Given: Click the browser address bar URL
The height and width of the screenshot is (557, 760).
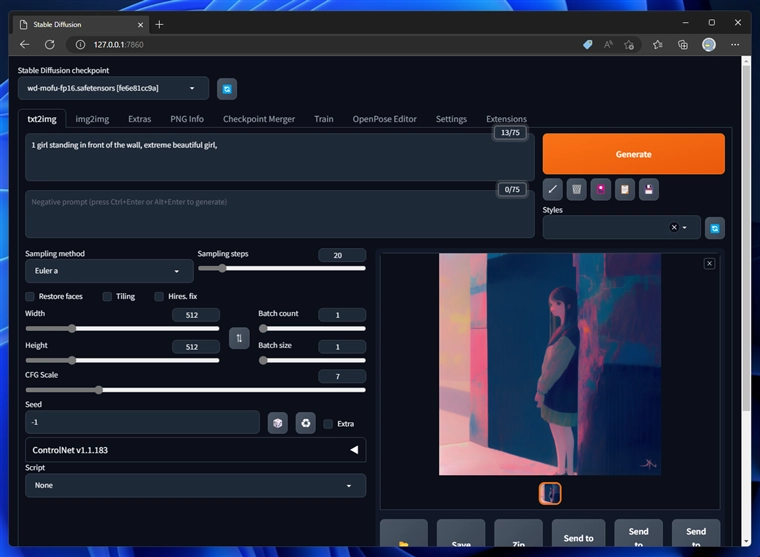Looking at the screenshot, I should [x=118, y=45].
